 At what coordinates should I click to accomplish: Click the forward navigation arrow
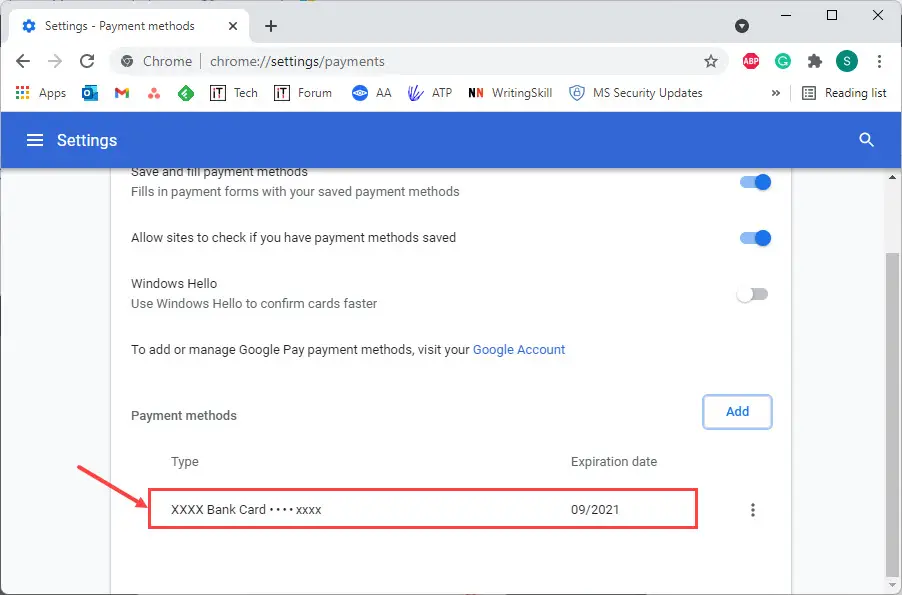55,61
